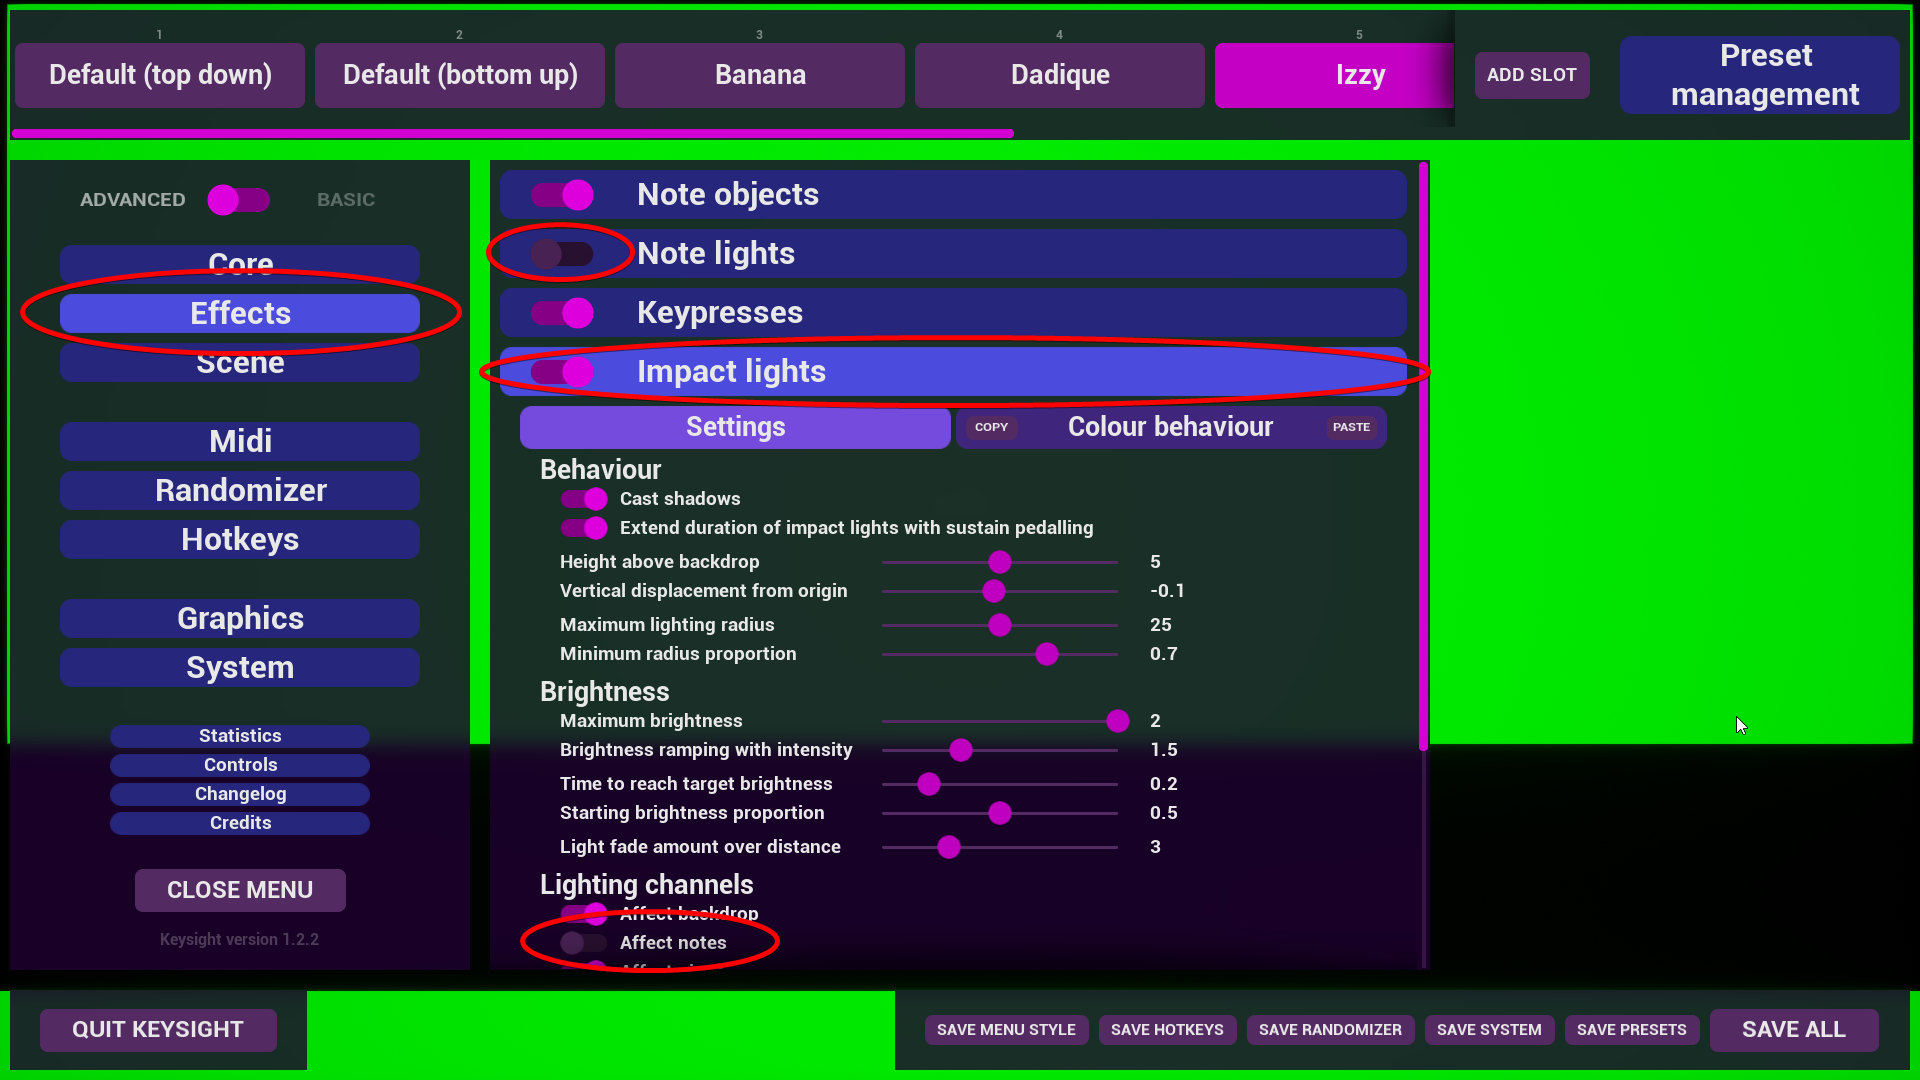The image size is (1920, 1080).
Task: Select the Banana preset slot
Action: coord(760,75)
